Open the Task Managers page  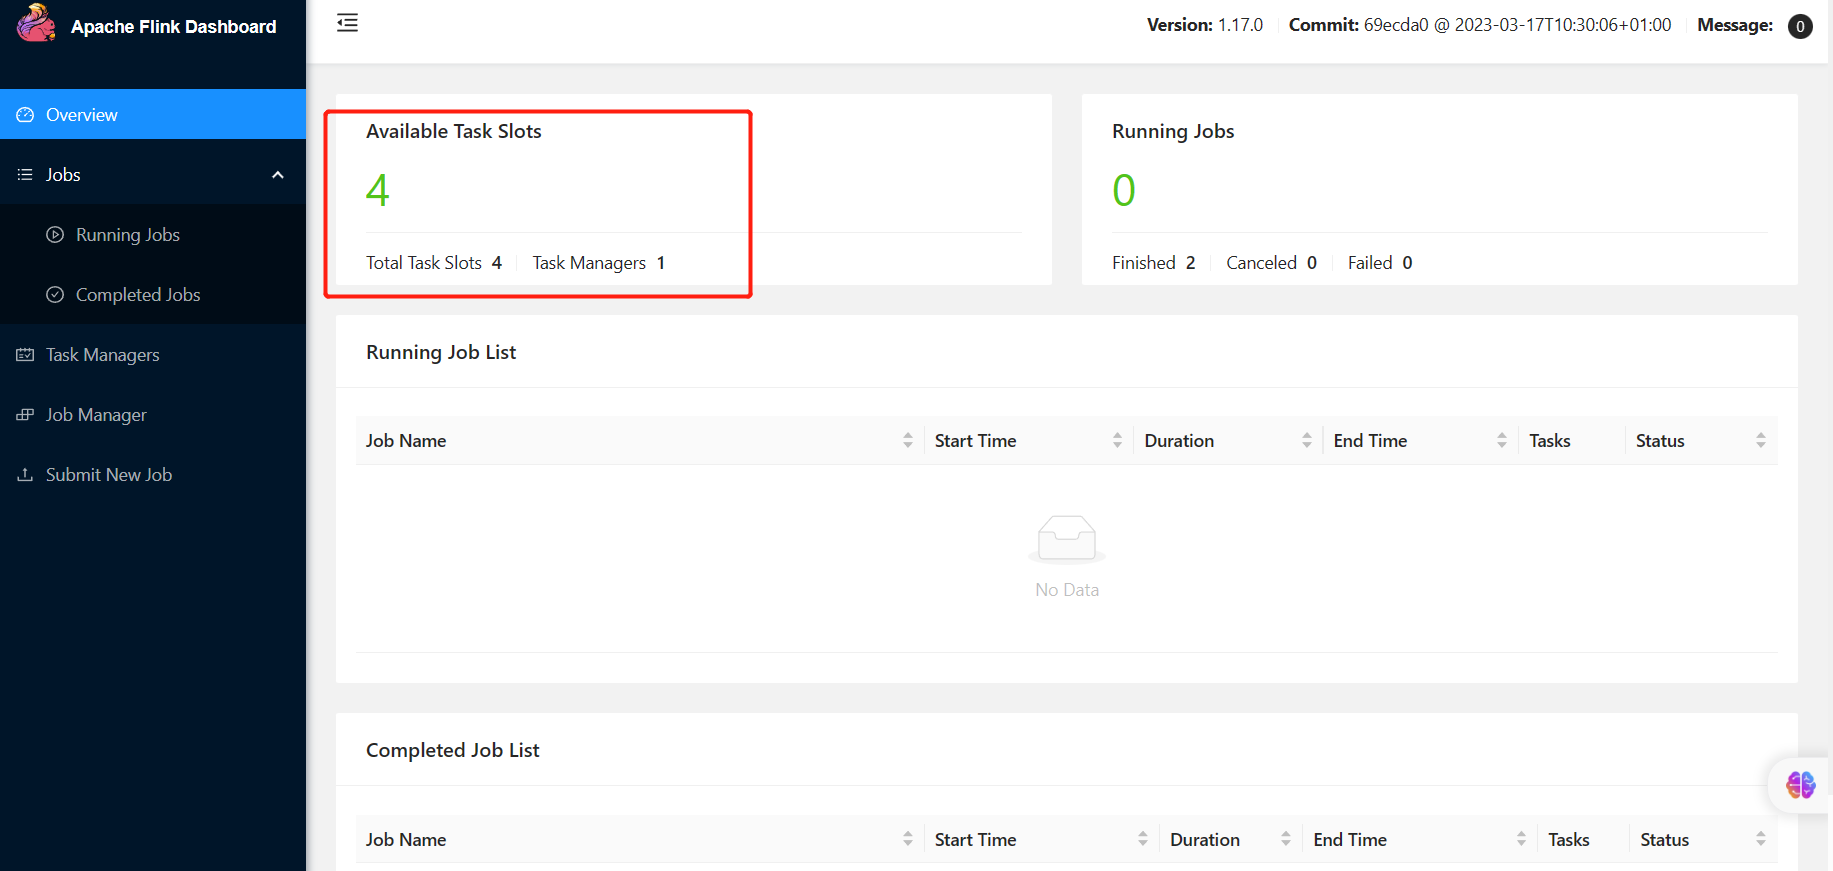[153, 355]
